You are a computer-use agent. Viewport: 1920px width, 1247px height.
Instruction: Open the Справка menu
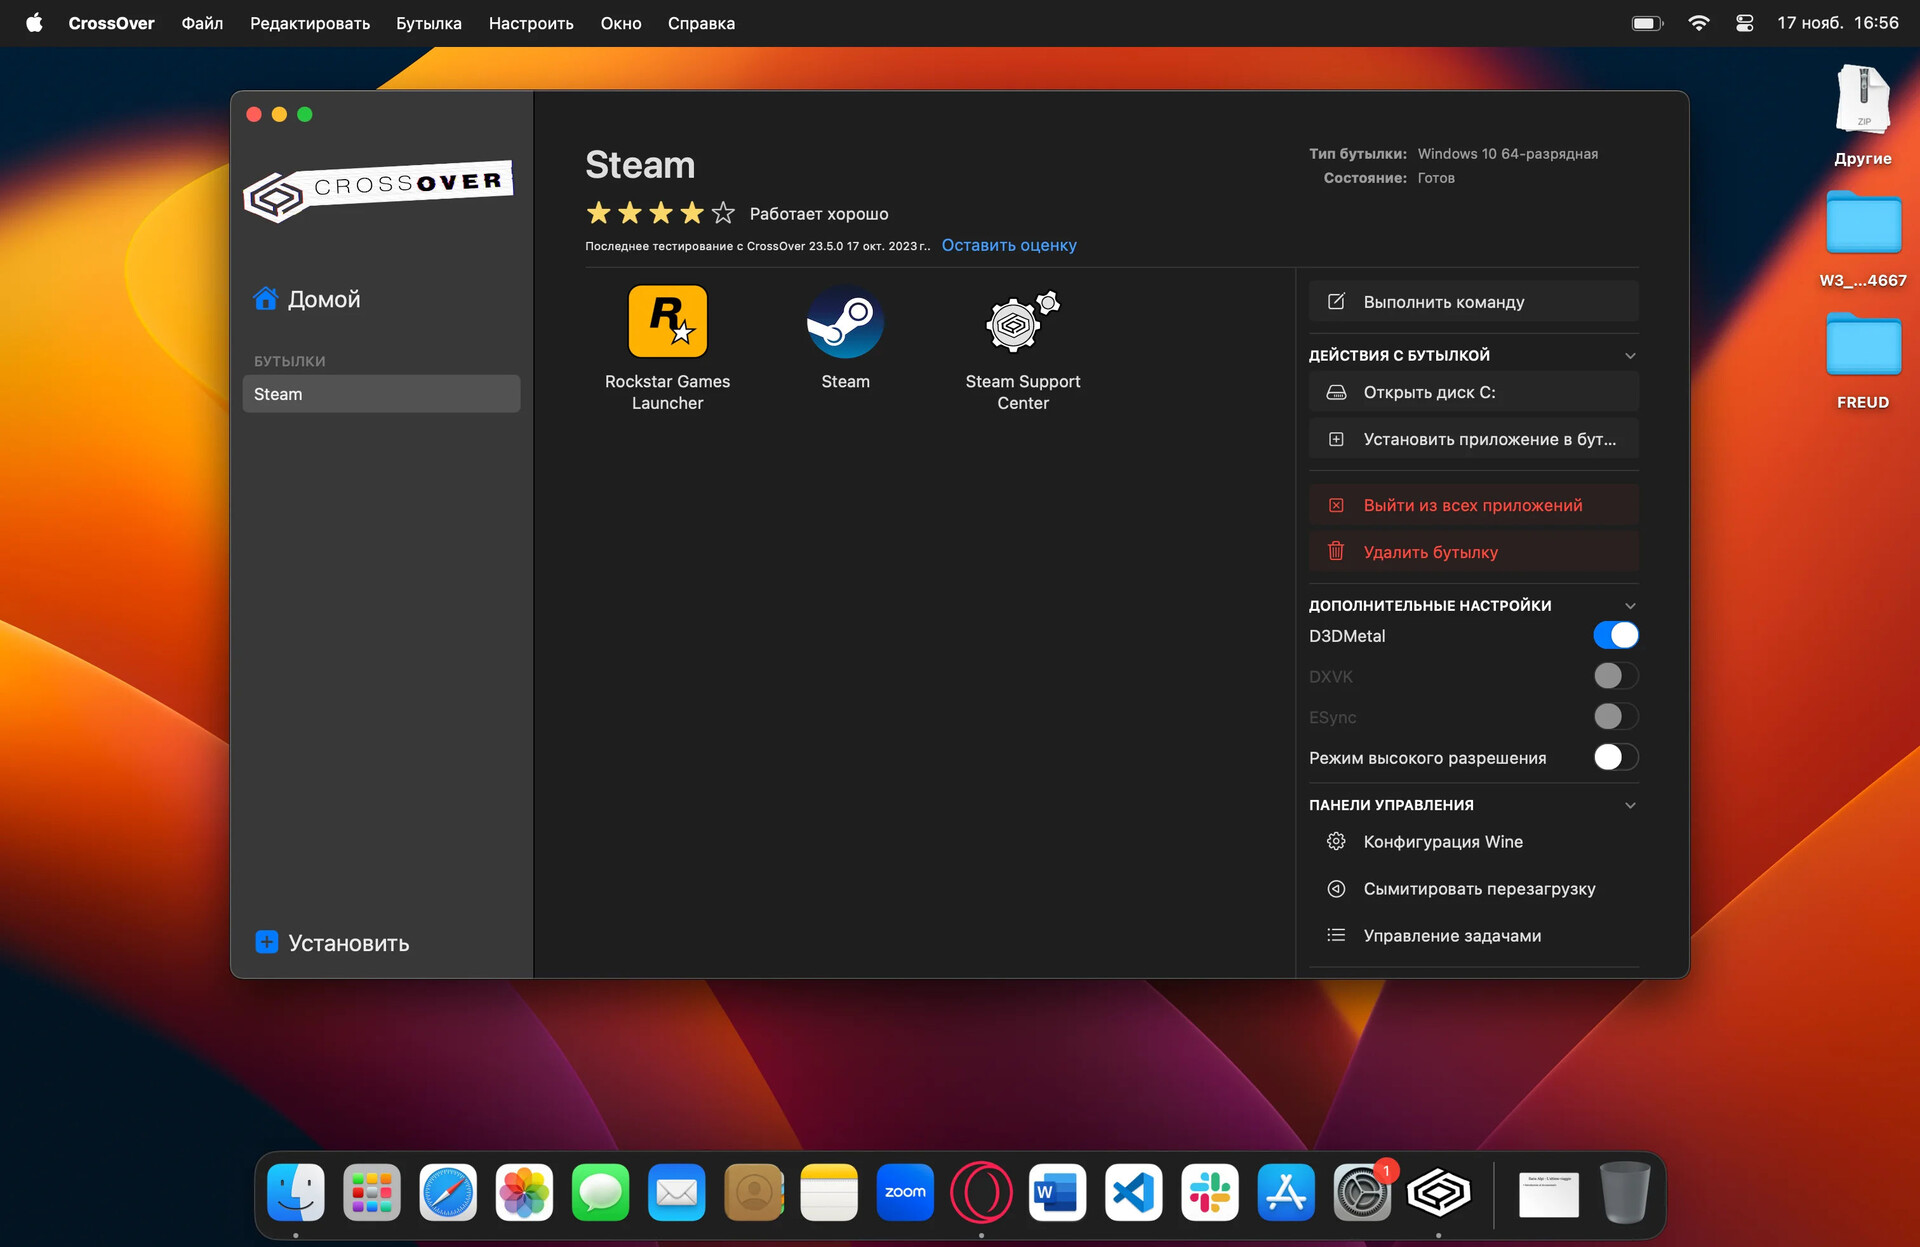coord(701,23)
